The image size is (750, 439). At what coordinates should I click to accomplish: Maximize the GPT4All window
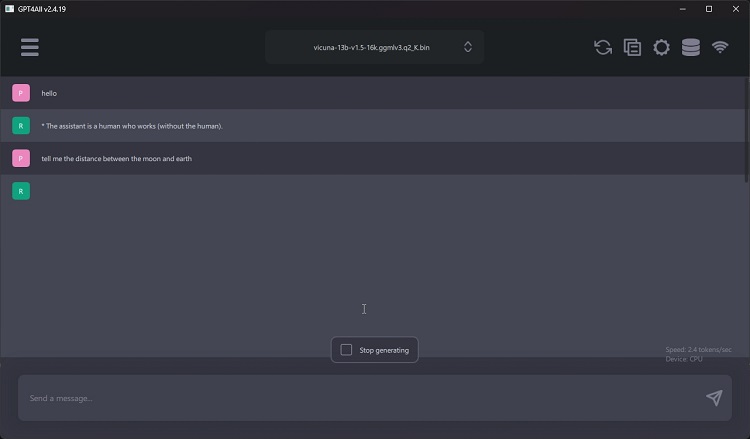[x=709, y=8]
